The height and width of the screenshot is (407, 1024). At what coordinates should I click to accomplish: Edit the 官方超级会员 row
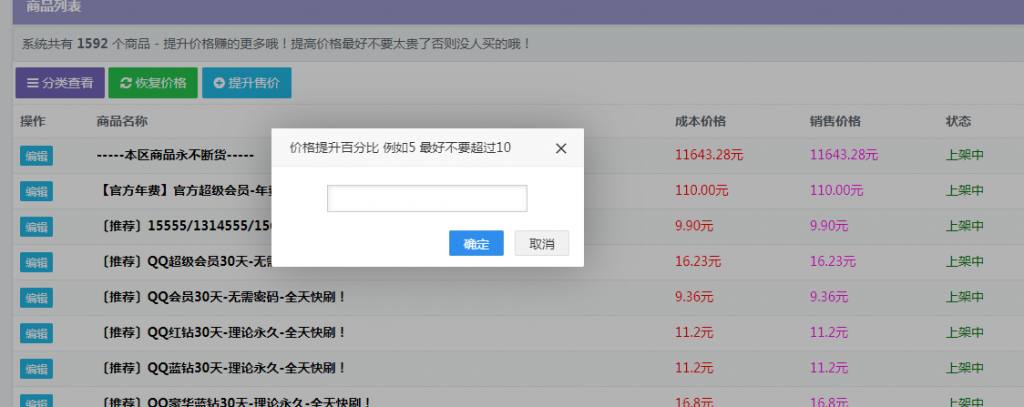point(36,191)
